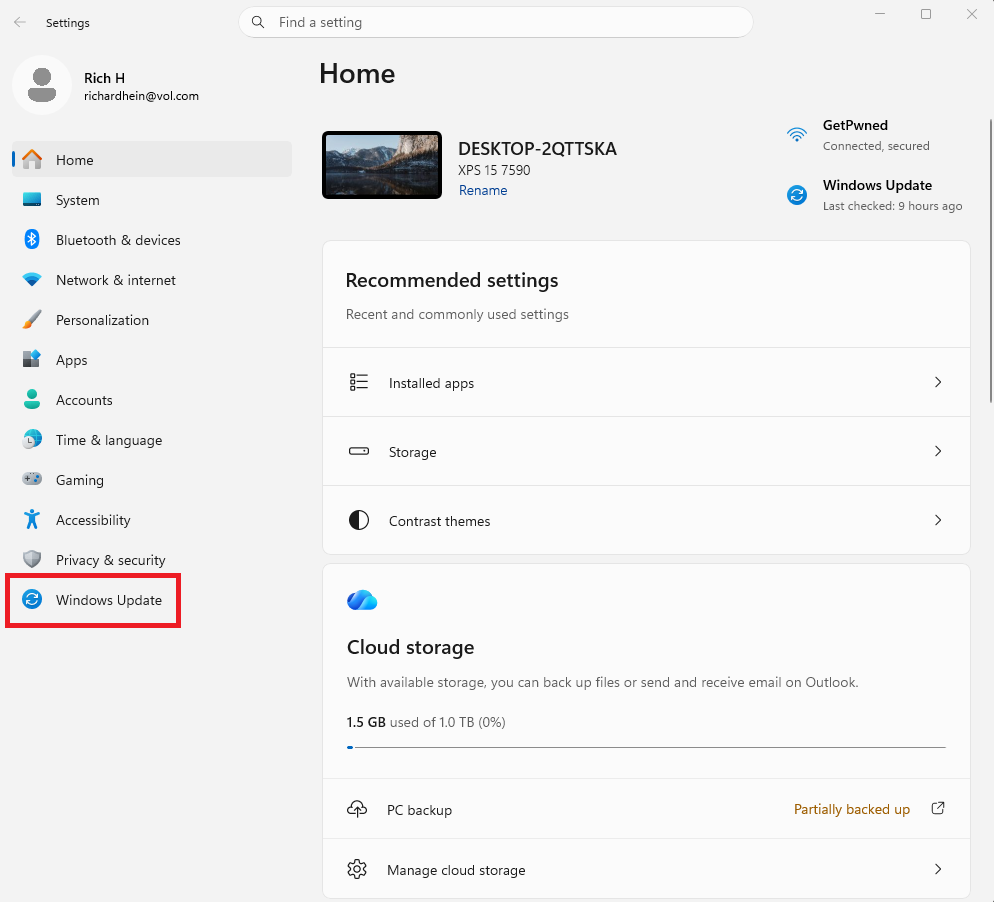Viewport: 994px width, 902px height.
Task: Click the PC backup cloud-upload icon
Action: [x=357, y=809]
